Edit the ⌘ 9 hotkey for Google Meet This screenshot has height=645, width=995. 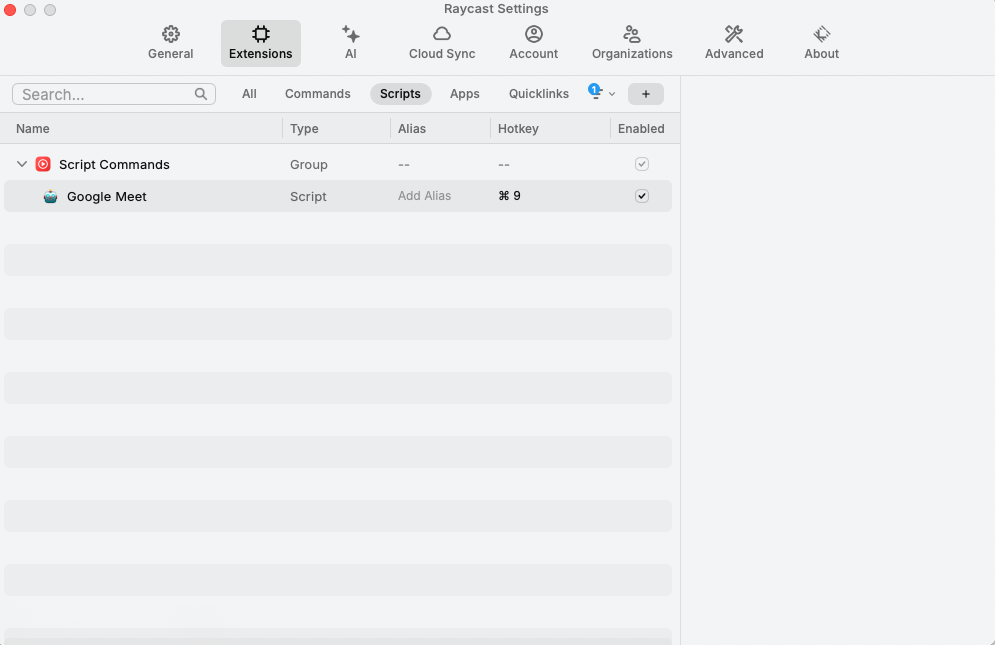510,196
